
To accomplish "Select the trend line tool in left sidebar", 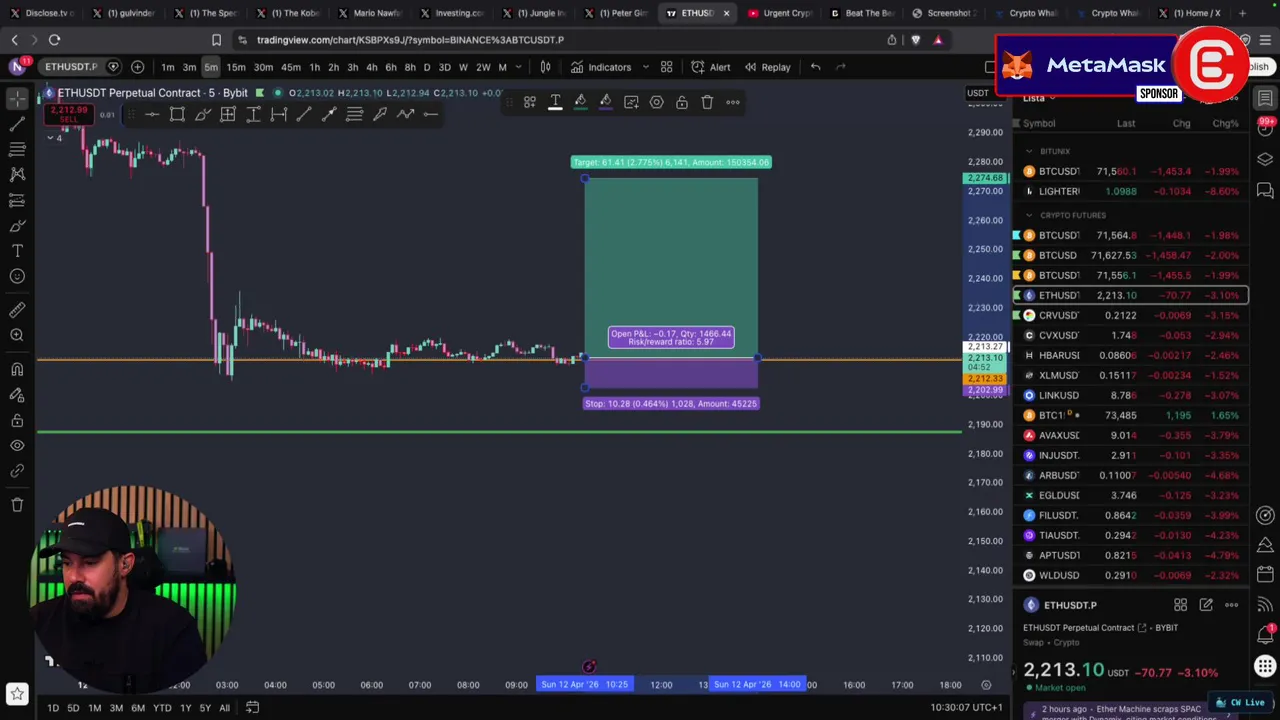I will (17, 124).
